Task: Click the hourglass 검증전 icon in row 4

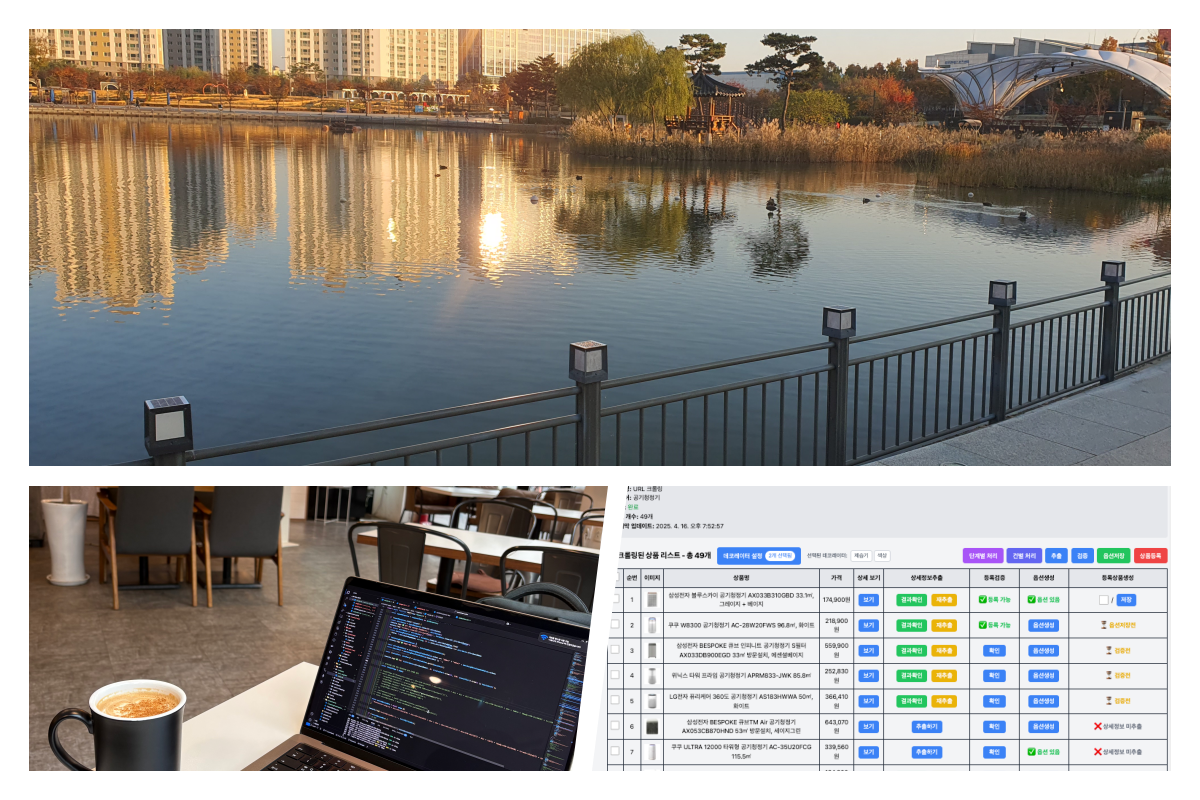Action: 1108,675
